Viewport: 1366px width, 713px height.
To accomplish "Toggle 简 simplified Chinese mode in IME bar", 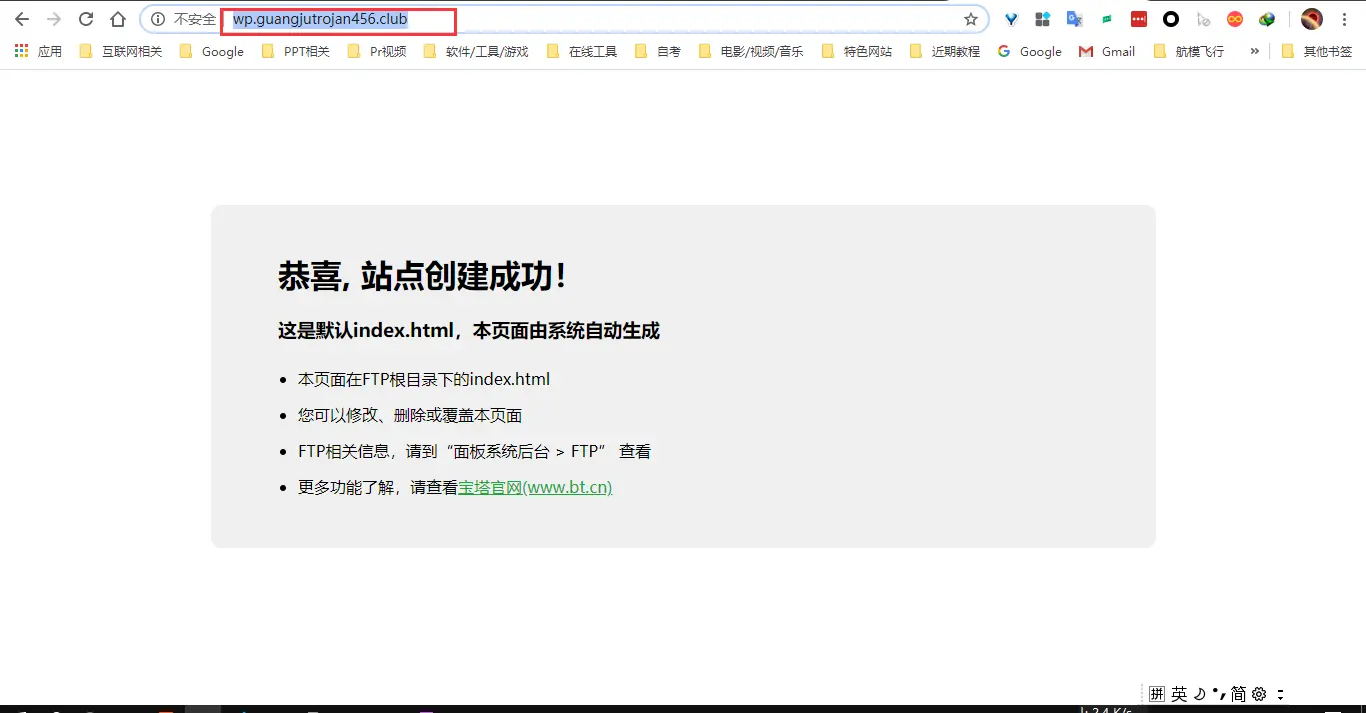I will [1238, 693].
